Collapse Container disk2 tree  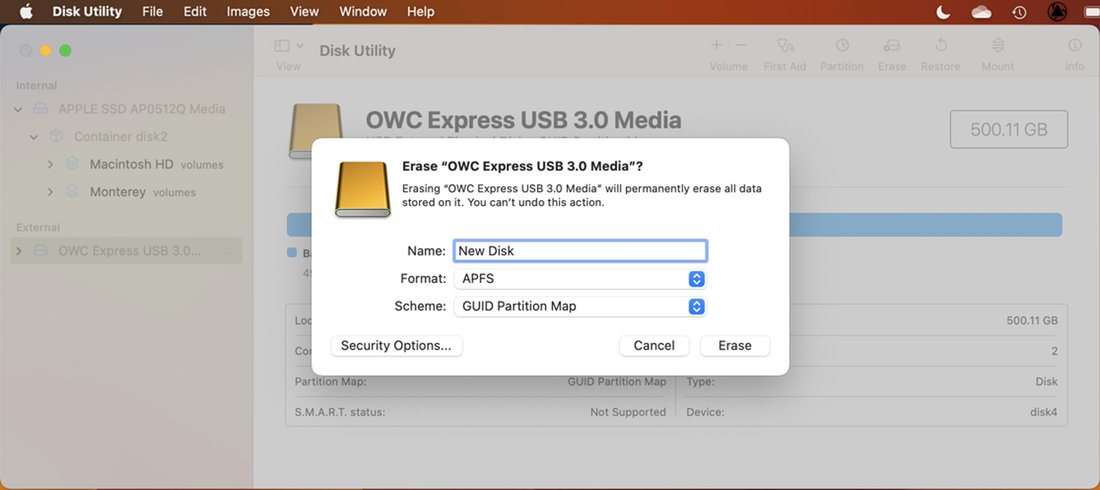point(34,137)
